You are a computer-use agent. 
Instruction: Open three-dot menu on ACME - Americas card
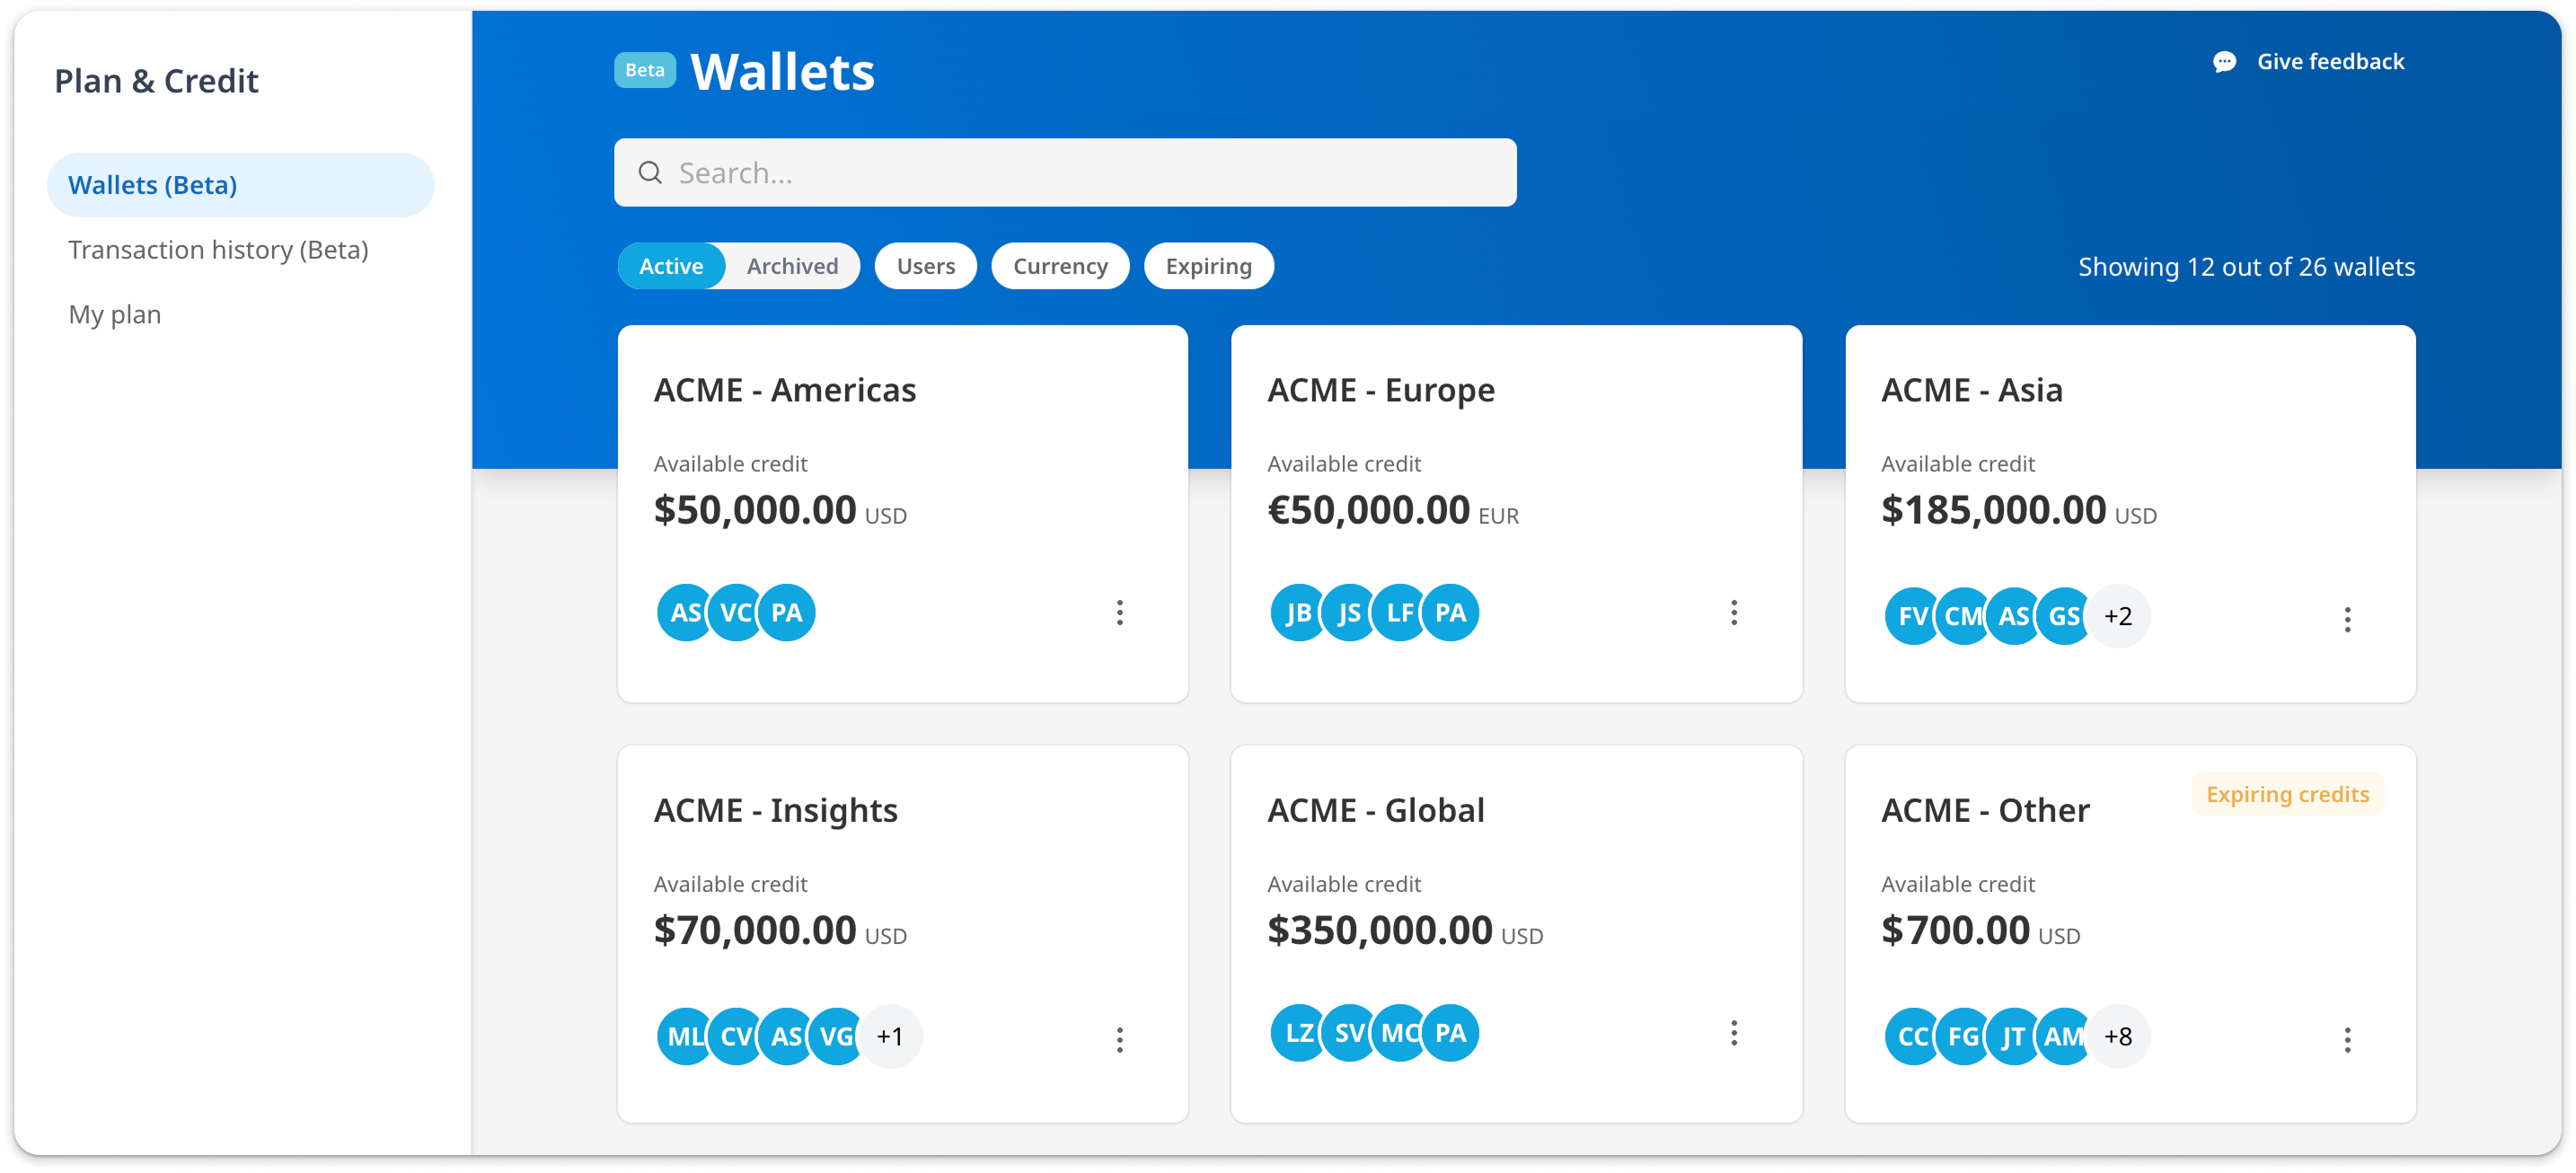tap(1119, 613)
